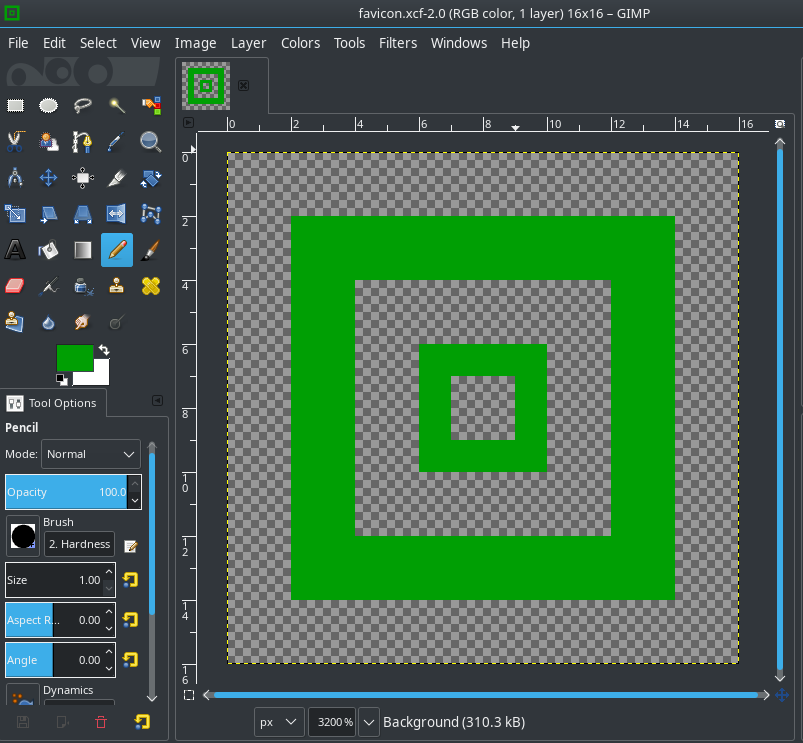Pick the Move tool

48,178
